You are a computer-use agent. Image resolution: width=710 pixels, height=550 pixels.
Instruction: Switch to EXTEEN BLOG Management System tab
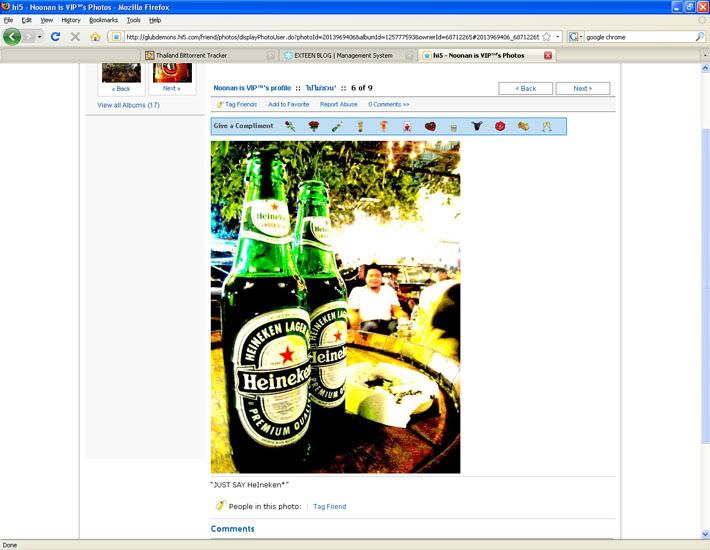348,55
